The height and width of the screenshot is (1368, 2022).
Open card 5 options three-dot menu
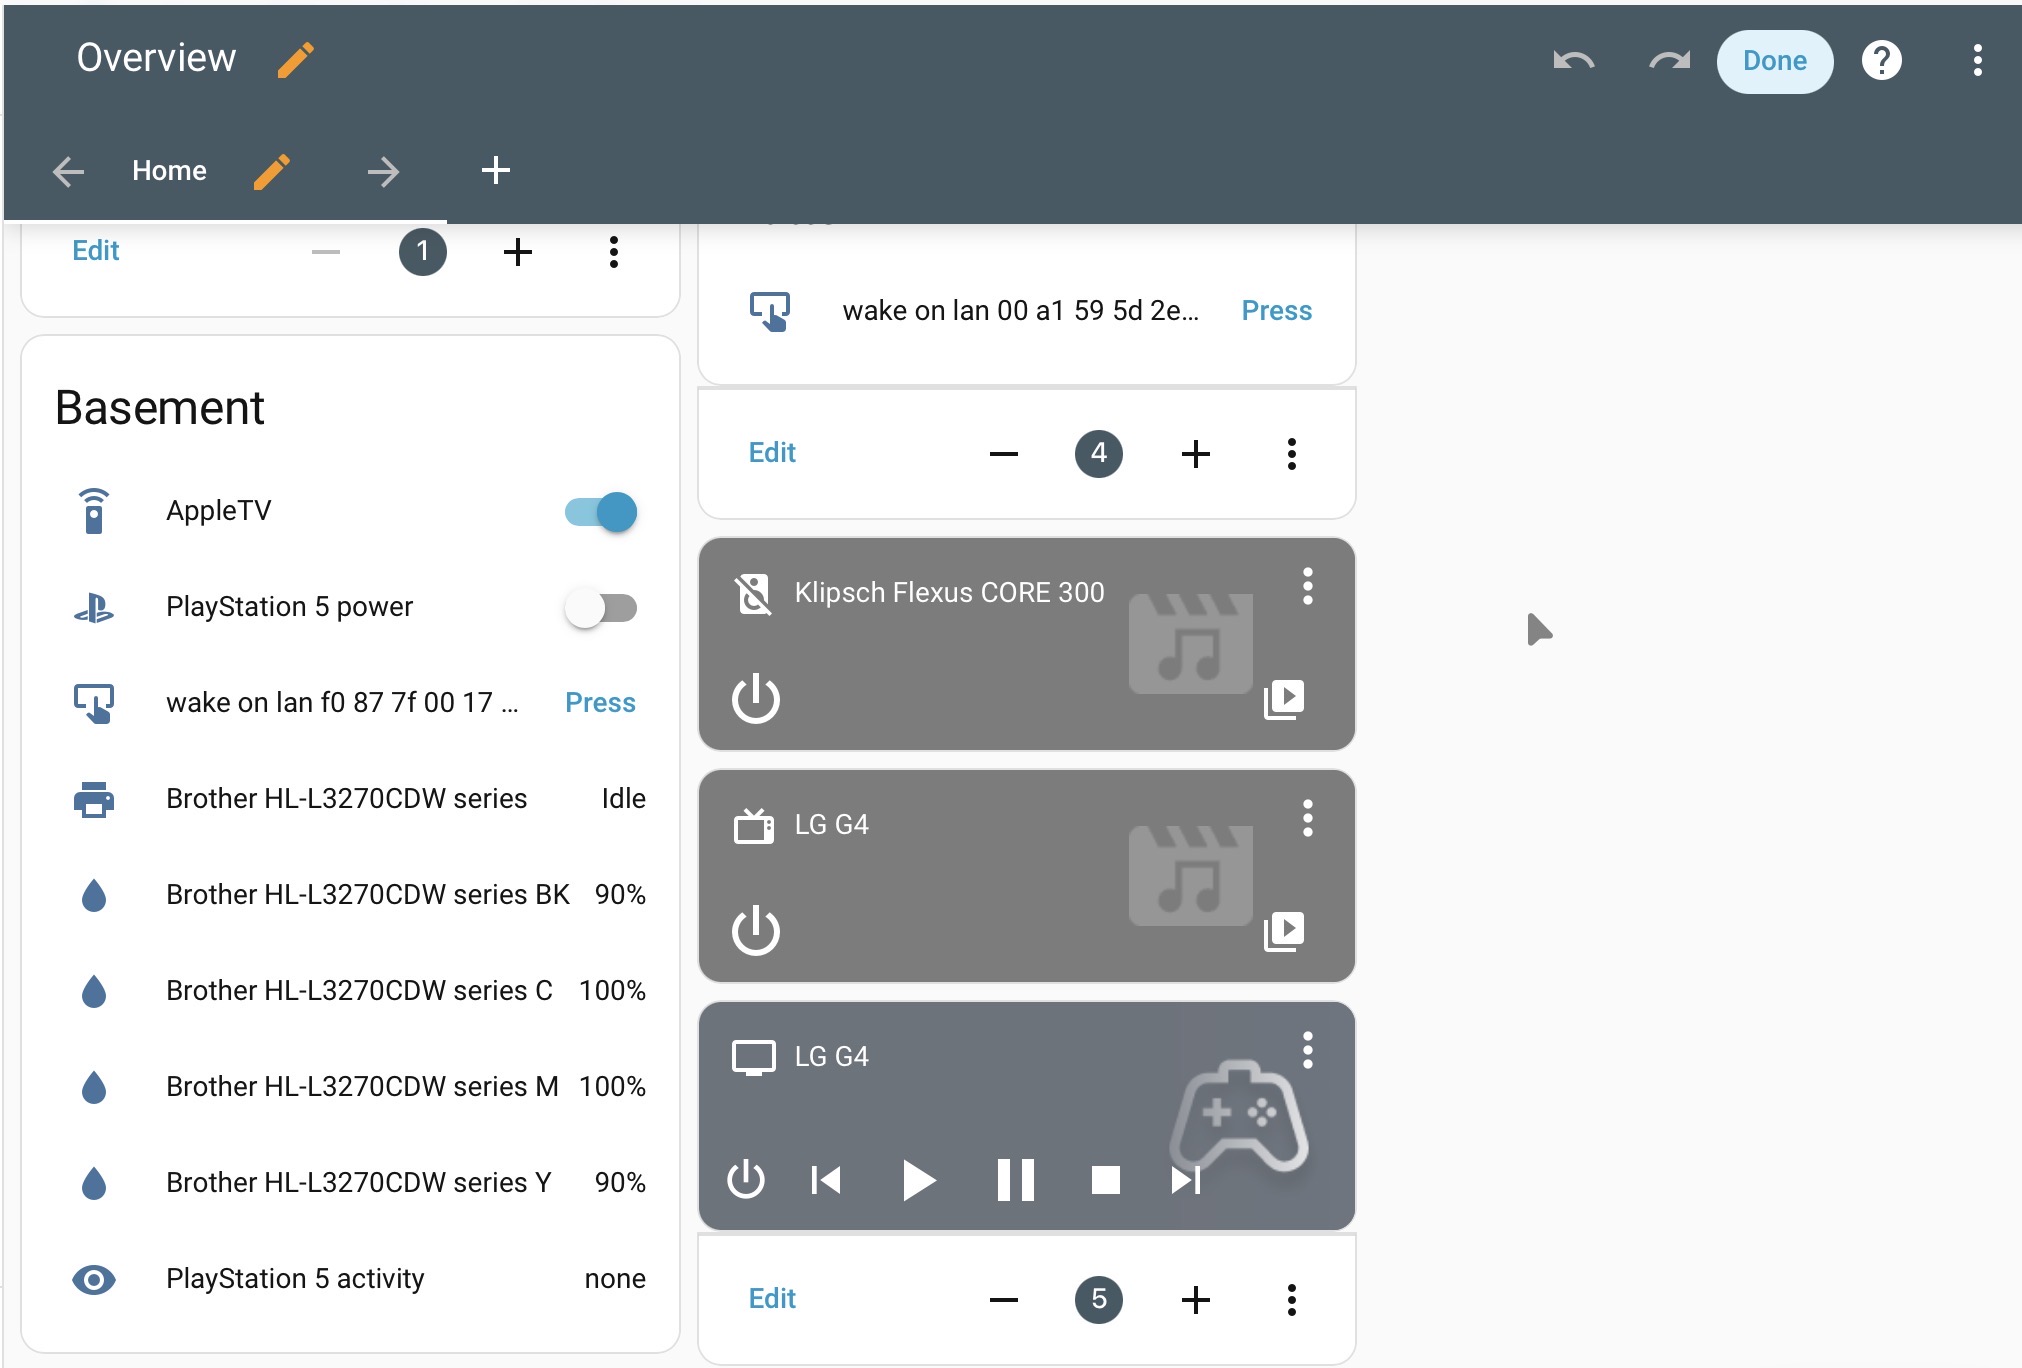(1291, 1300)
